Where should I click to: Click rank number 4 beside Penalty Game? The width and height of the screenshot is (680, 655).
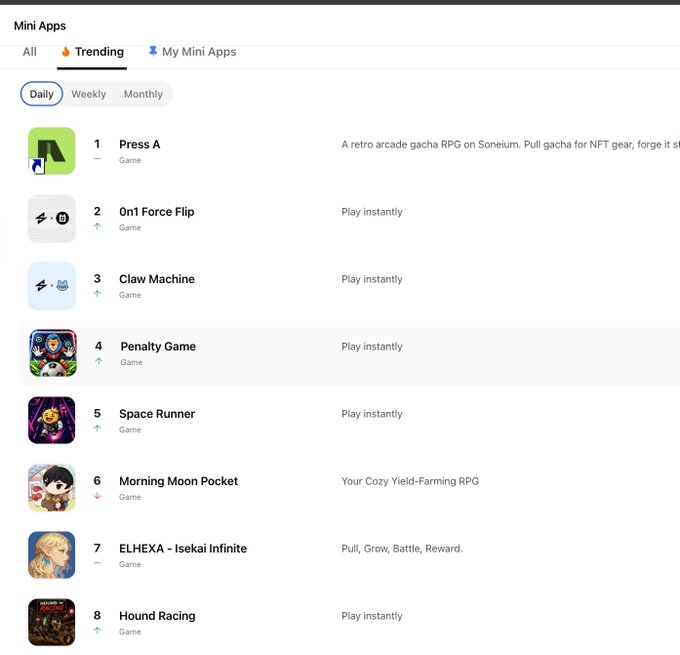(x=99, y=346)
